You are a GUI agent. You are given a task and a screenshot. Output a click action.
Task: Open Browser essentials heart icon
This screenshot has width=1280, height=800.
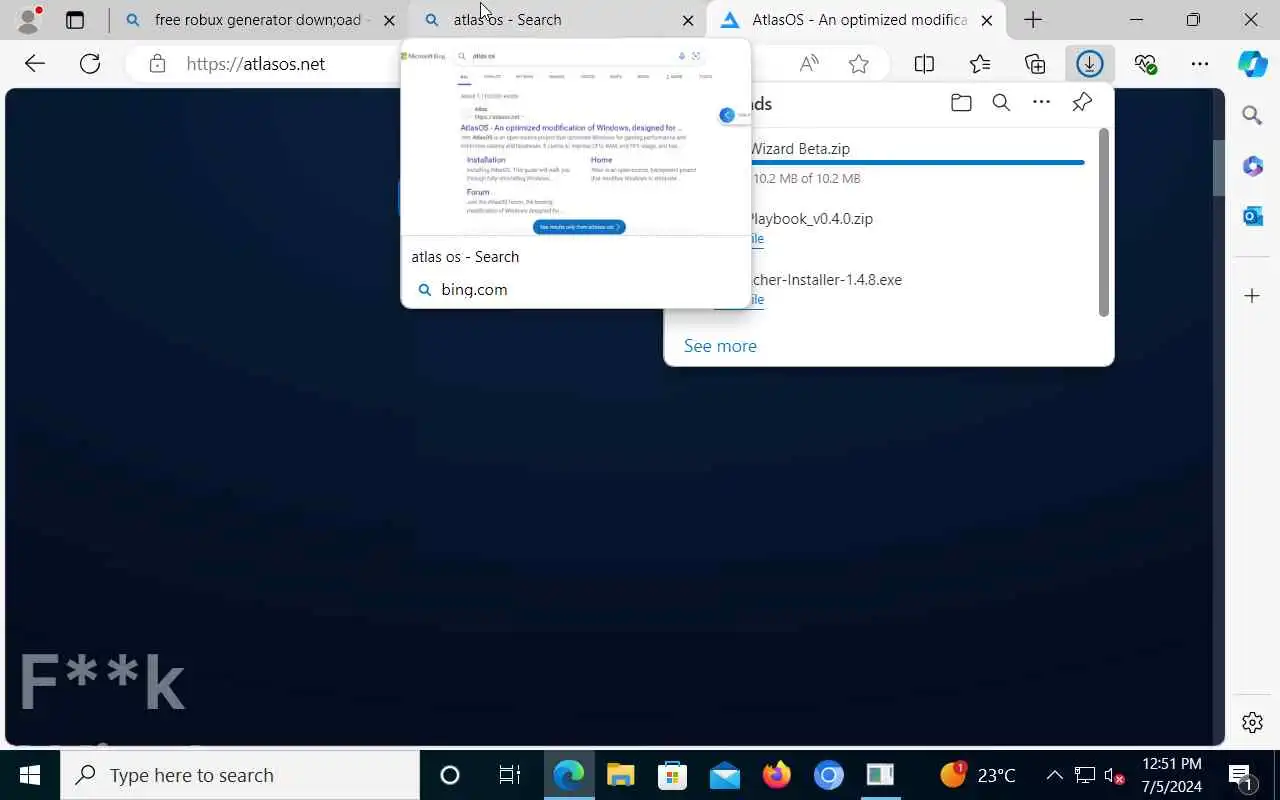(1146, 64)
